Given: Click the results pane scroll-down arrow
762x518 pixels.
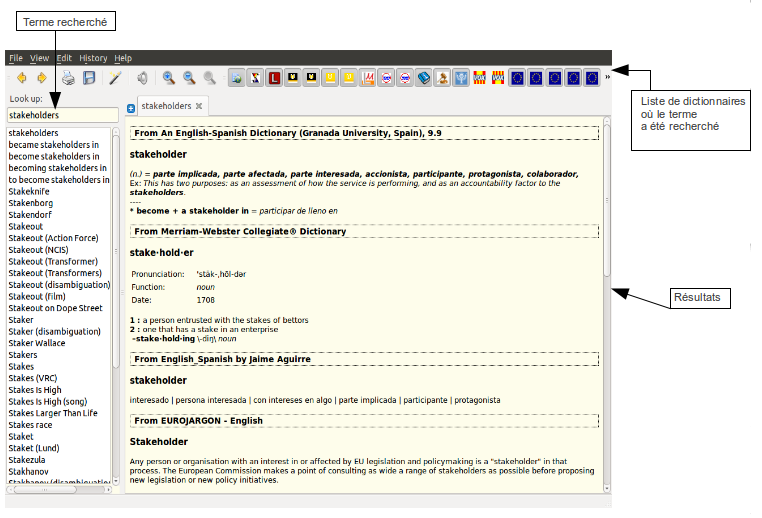Looking at the screenshot, I should pyautogui.click(x=606, y=488).
